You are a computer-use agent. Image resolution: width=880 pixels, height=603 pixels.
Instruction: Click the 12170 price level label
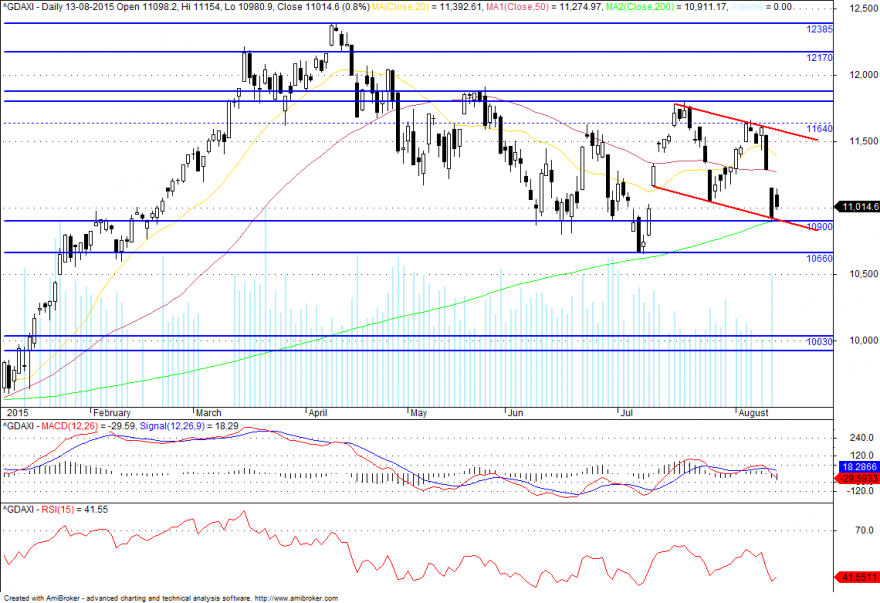(819, 58)
